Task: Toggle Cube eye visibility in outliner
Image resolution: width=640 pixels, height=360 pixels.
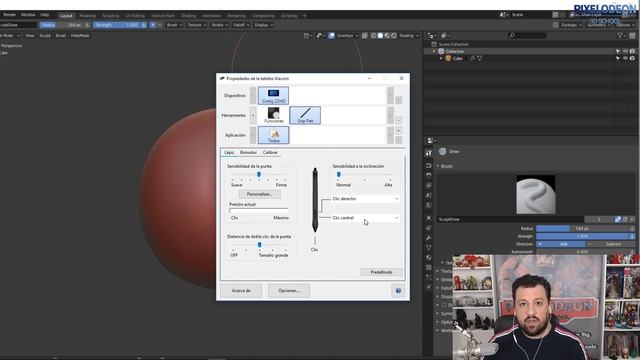Action: (x=625, y=58)
